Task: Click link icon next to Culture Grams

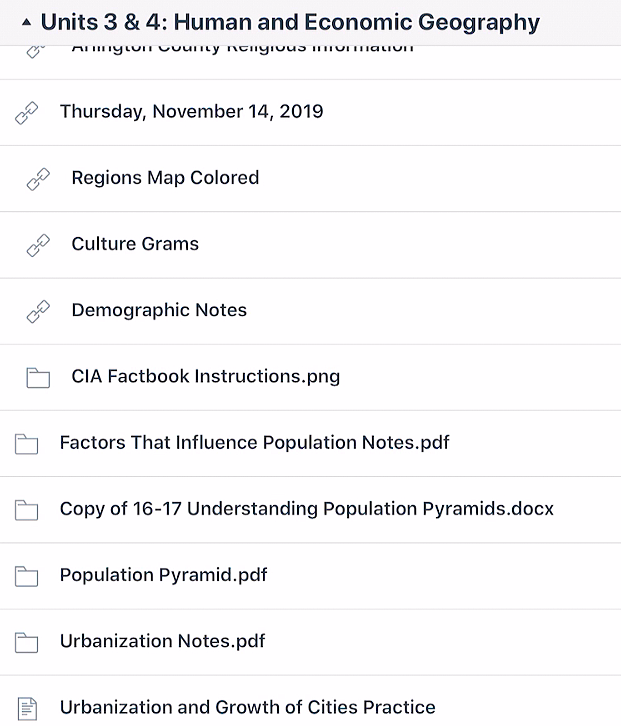Action: pyautogui.click(x=38, y=245)
